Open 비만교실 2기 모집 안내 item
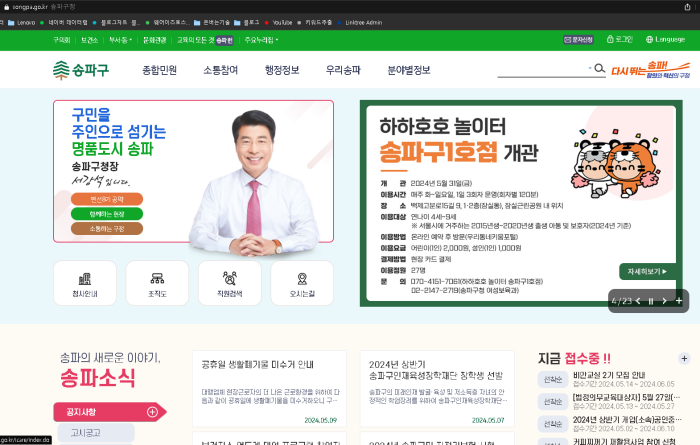700x445 pixels. coord(609,375)
